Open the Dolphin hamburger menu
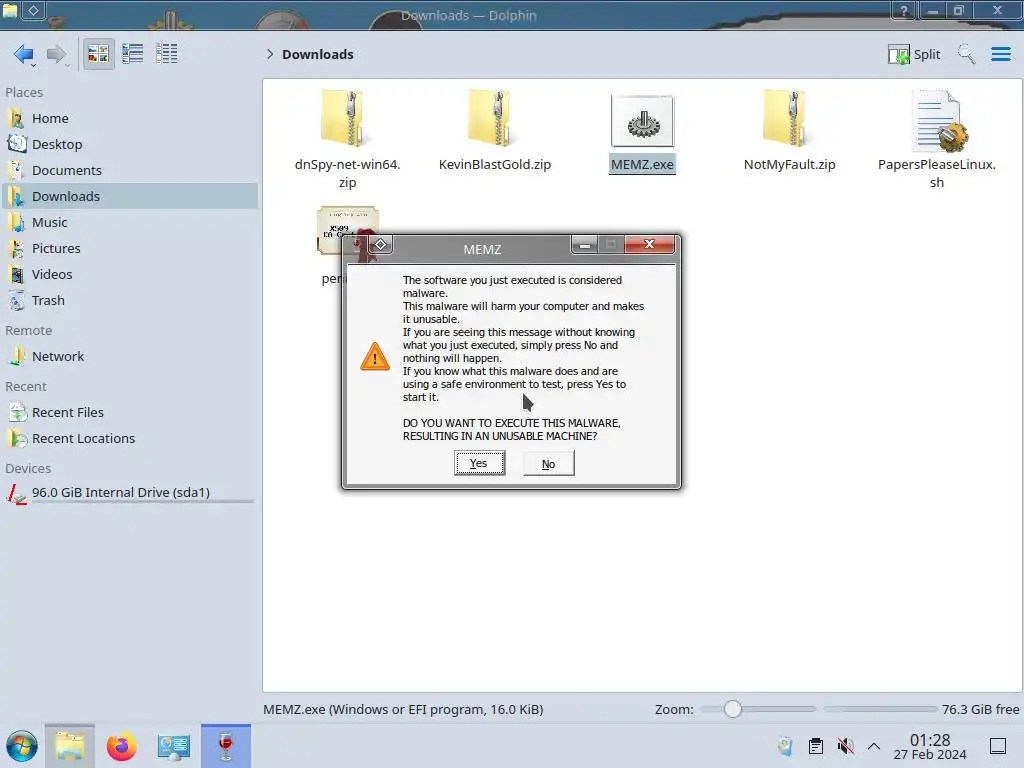This screenshot has height=768, width=1024. pos(1000,54)
